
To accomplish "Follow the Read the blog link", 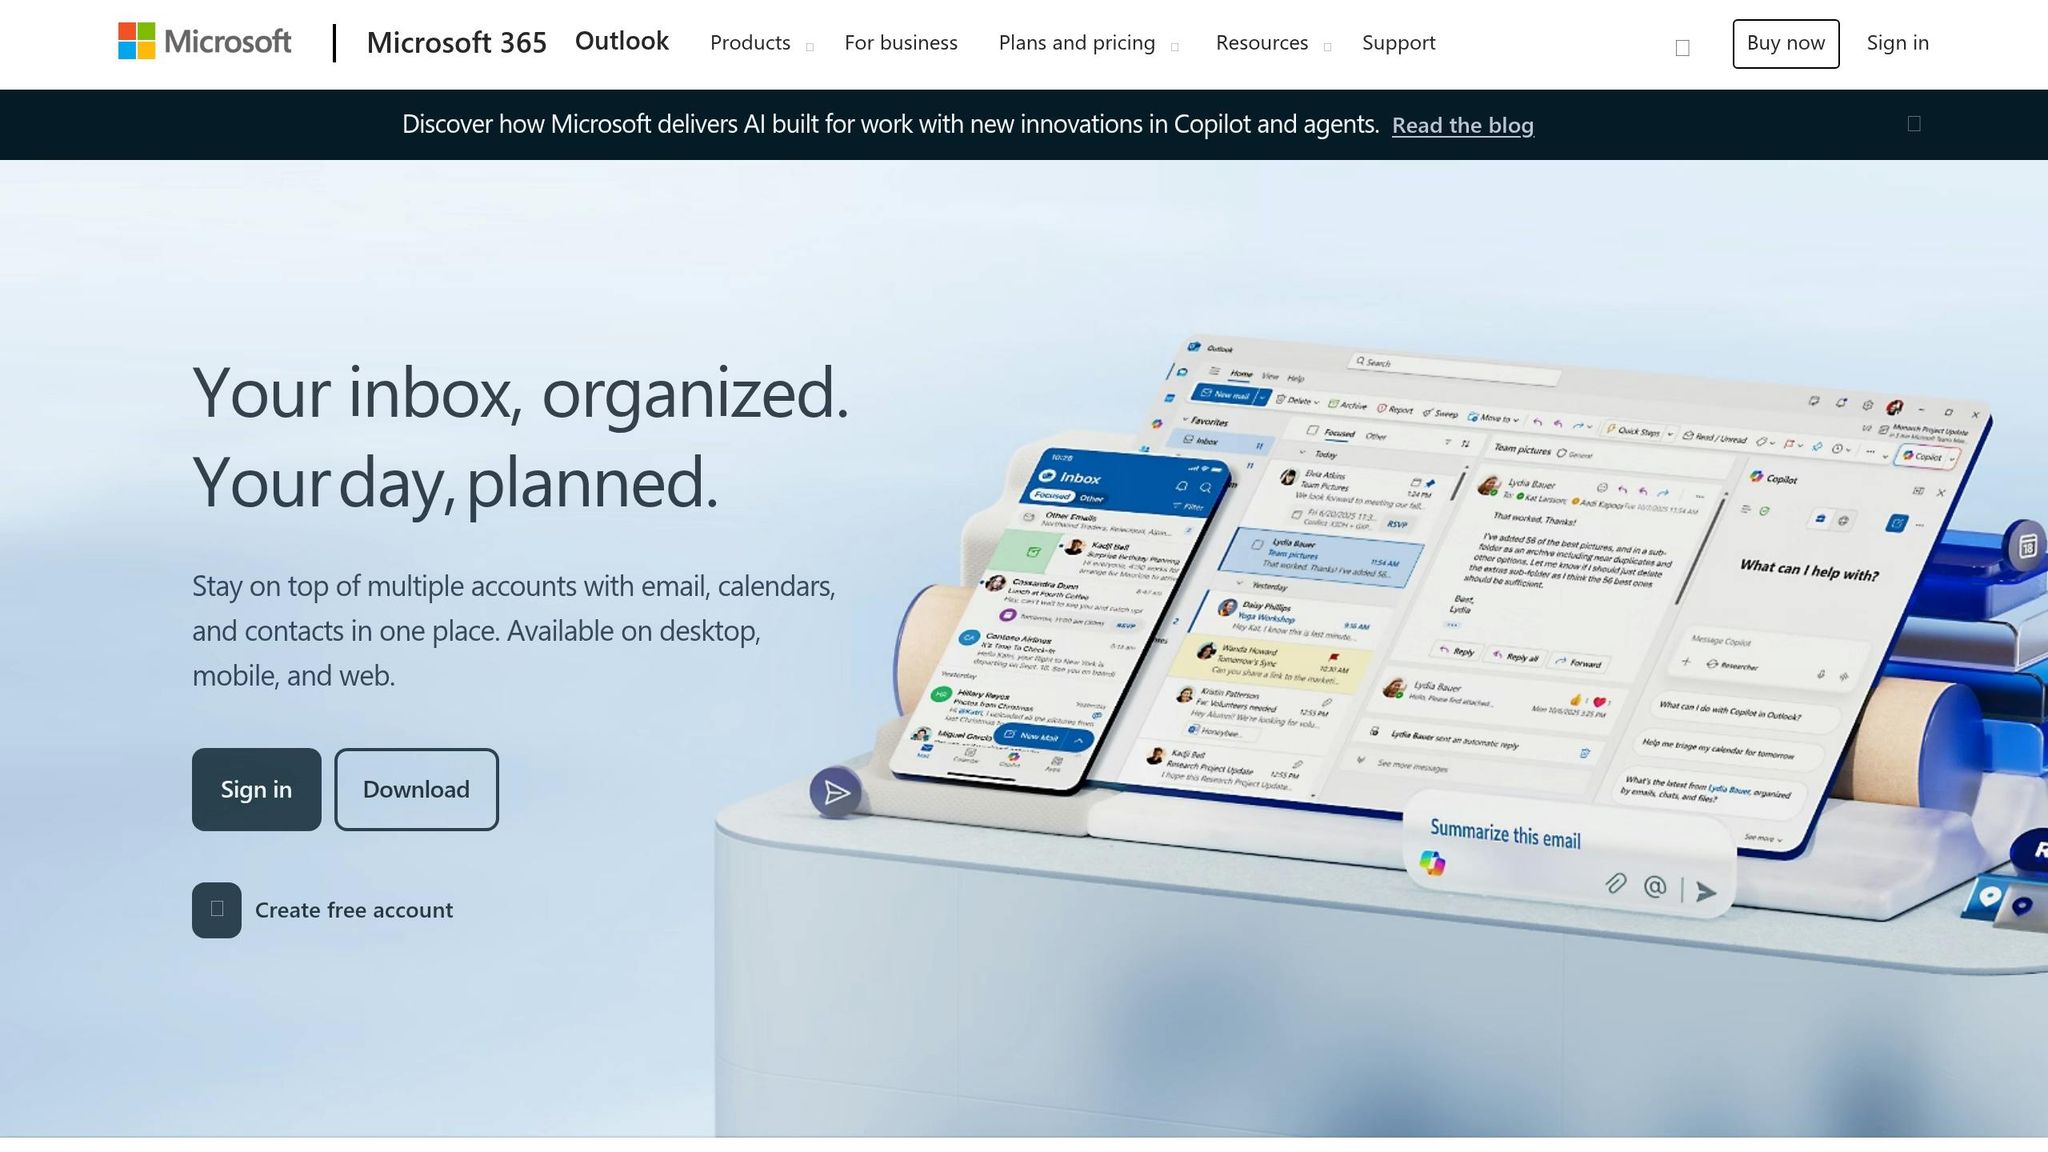I will [x=1462, y=125].
